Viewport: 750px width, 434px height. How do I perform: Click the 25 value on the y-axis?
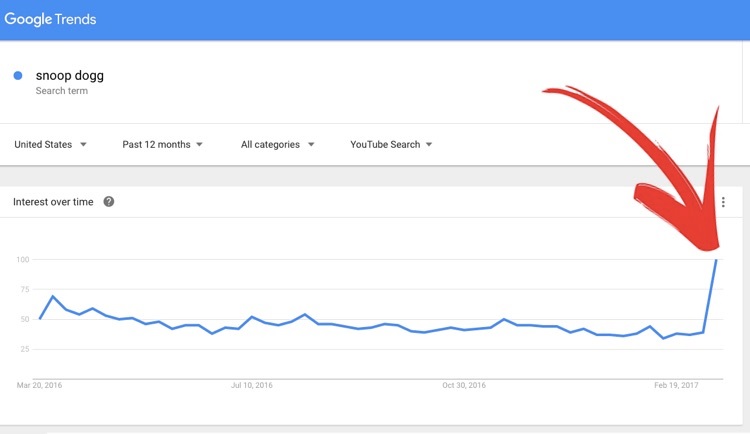[25, 349]
